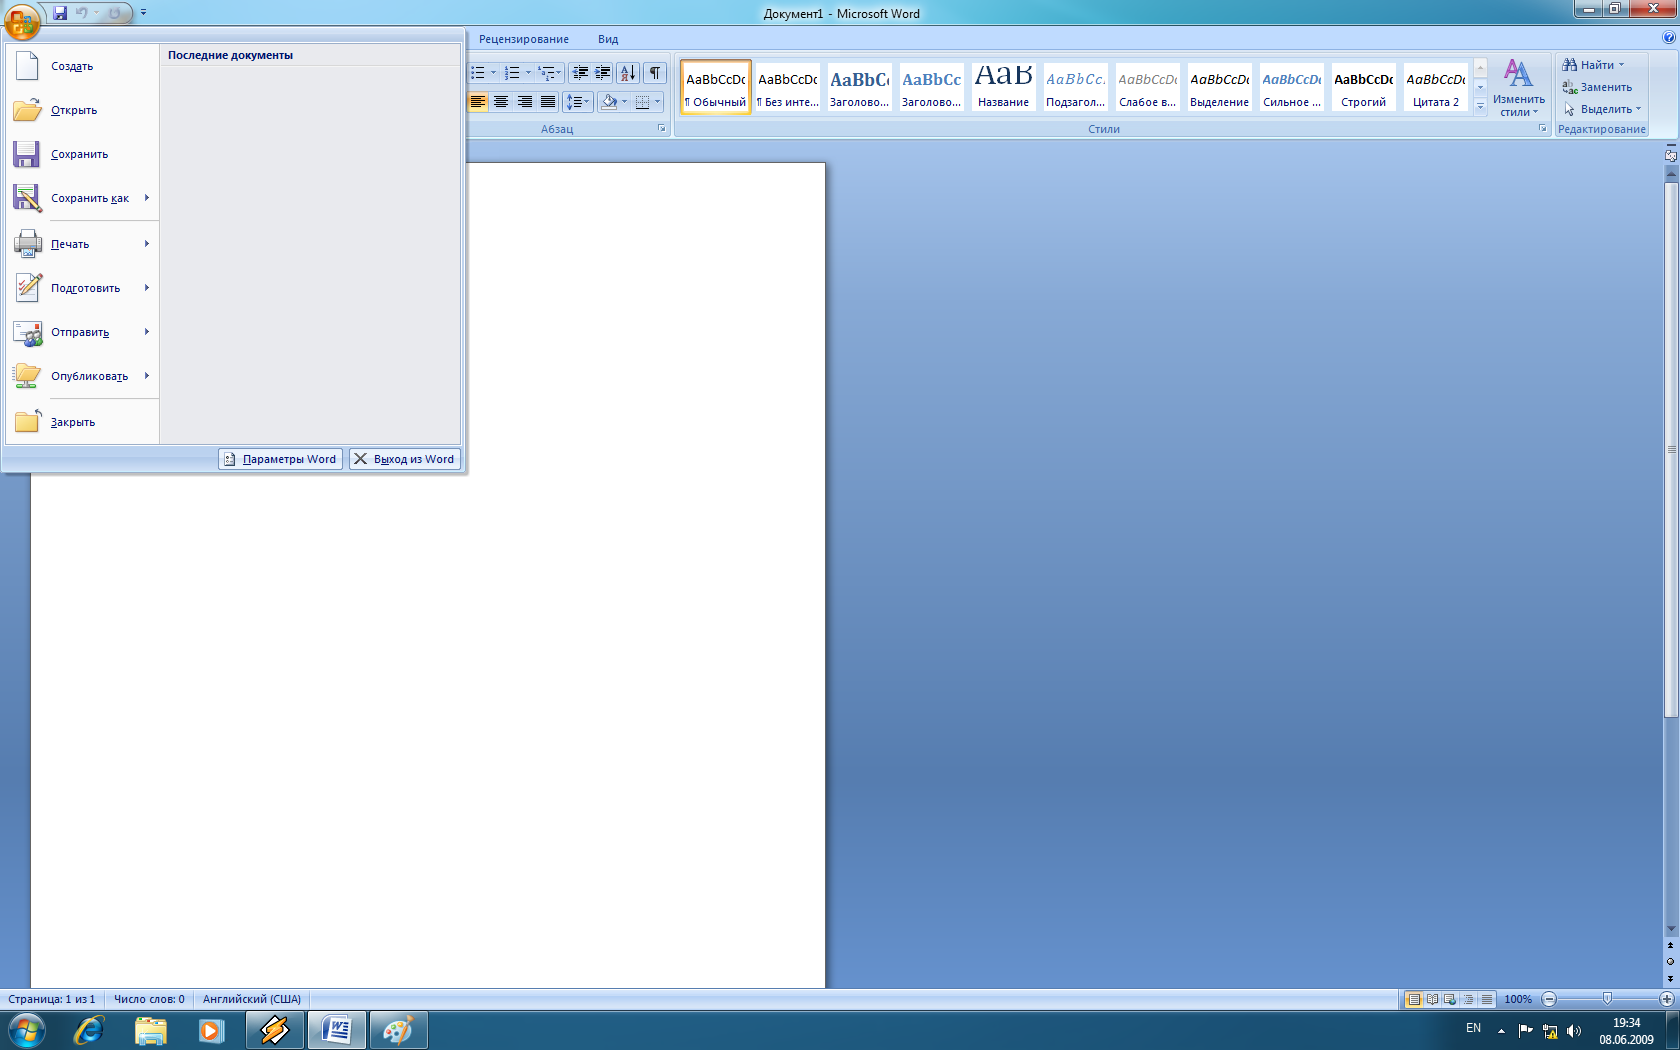
Task: Expand the Опубликовать submenu arrow
Action: click(147, 376)
